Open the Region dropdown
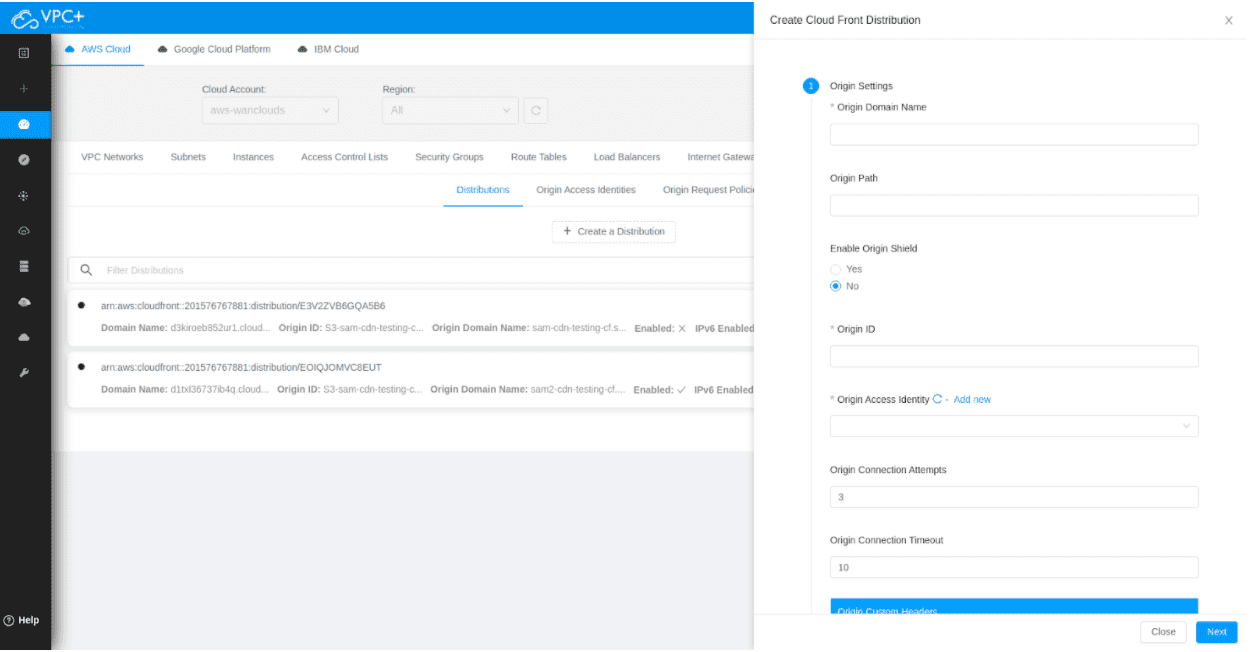The height and width of the screenshot is (652, 1260). pyautogui.click(x=450, y=110)
